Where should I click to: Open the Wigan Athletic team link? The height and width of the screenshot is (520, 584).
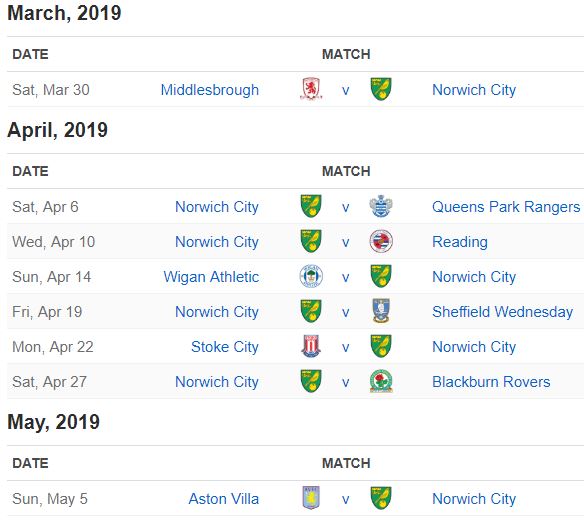click(x=211, y=277)
